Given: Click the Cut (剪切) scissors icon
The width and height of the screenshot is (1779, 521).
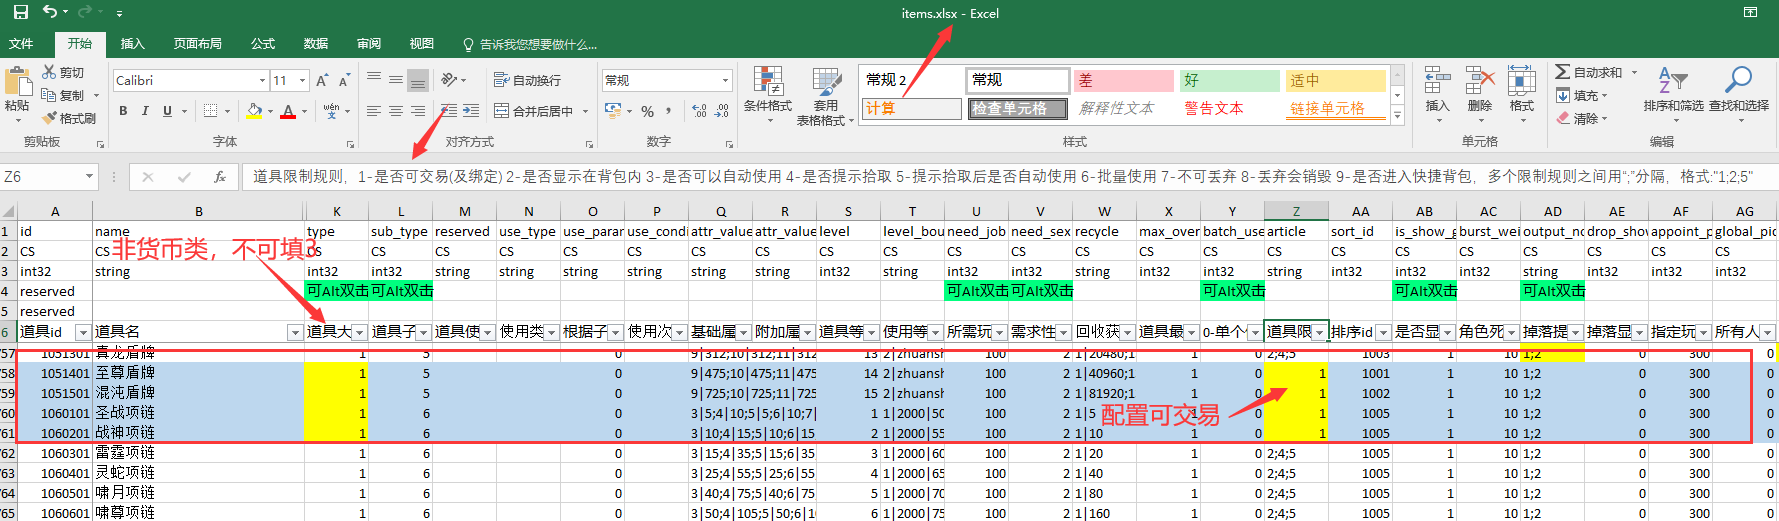Looking at the screenshot, I should (x=49, y=72).
